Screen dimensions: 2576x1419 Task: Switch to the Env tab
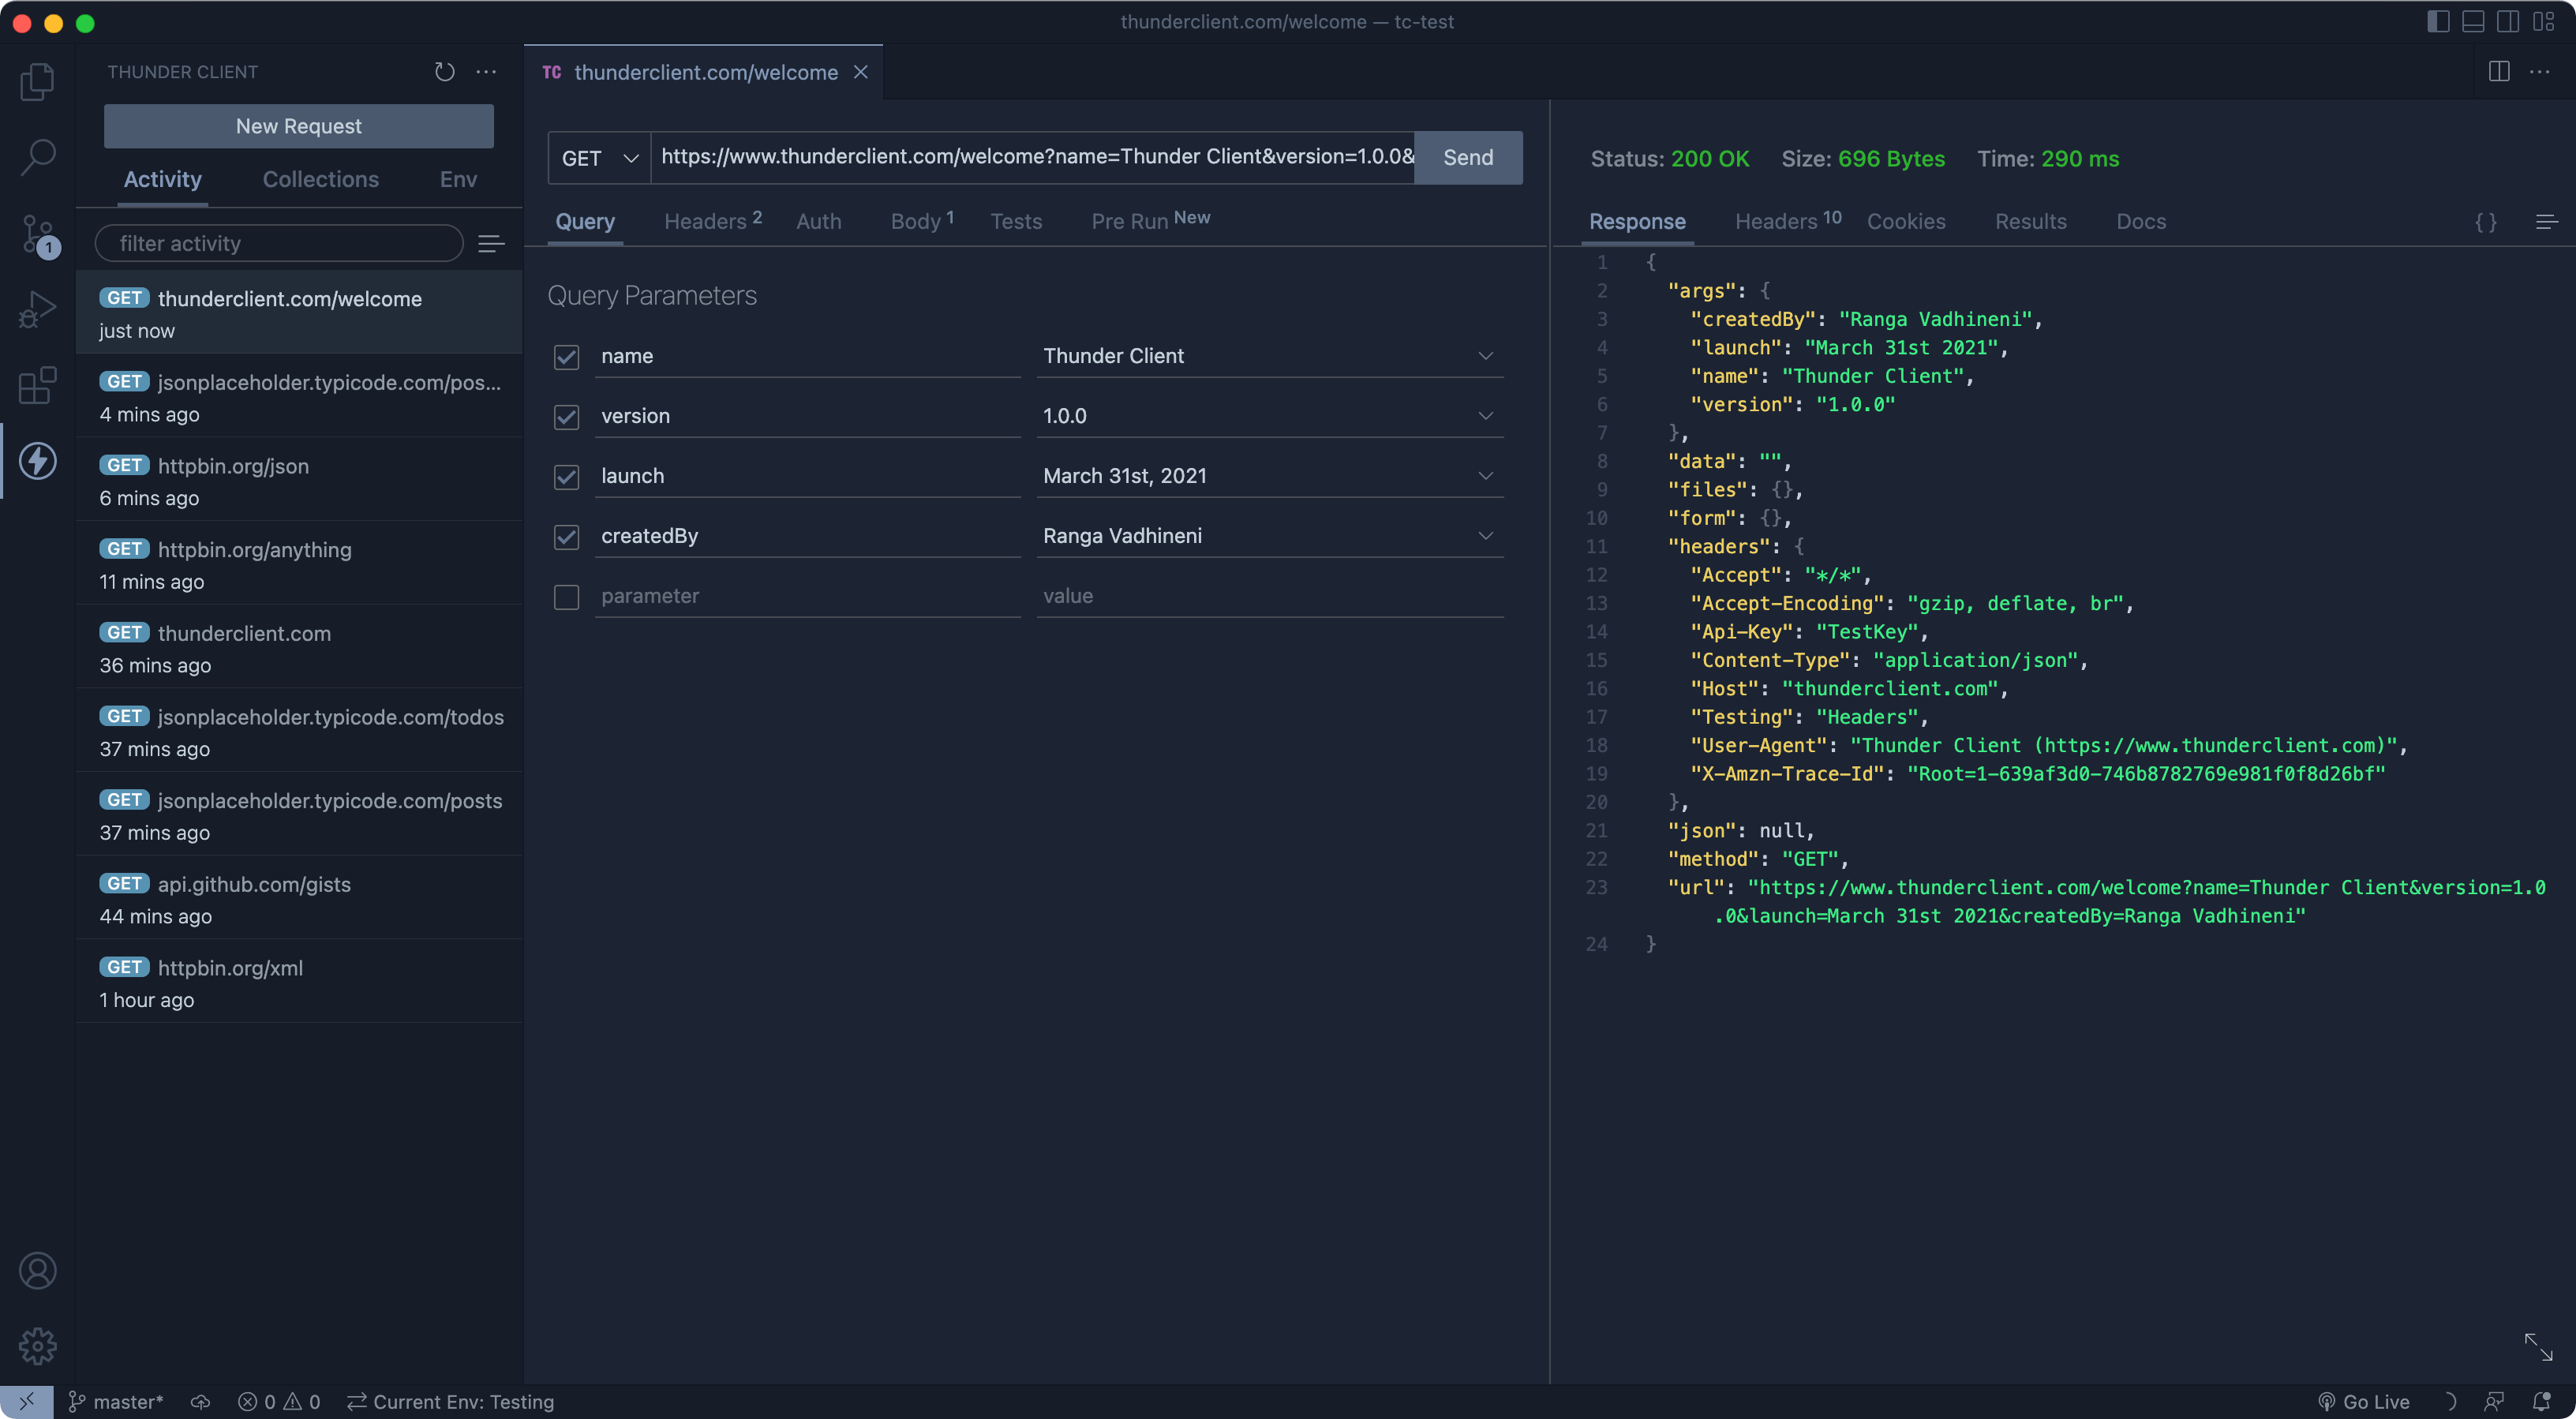(458, 179)
